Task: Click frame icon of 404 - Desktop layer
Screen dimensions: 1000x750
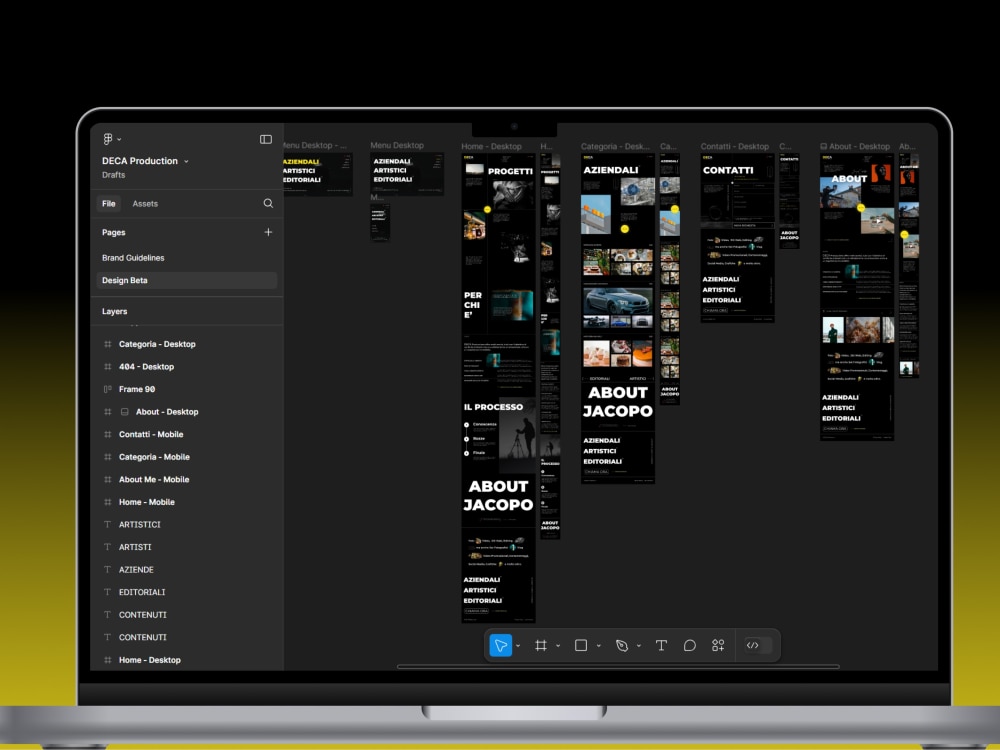Action: [107, 367]
